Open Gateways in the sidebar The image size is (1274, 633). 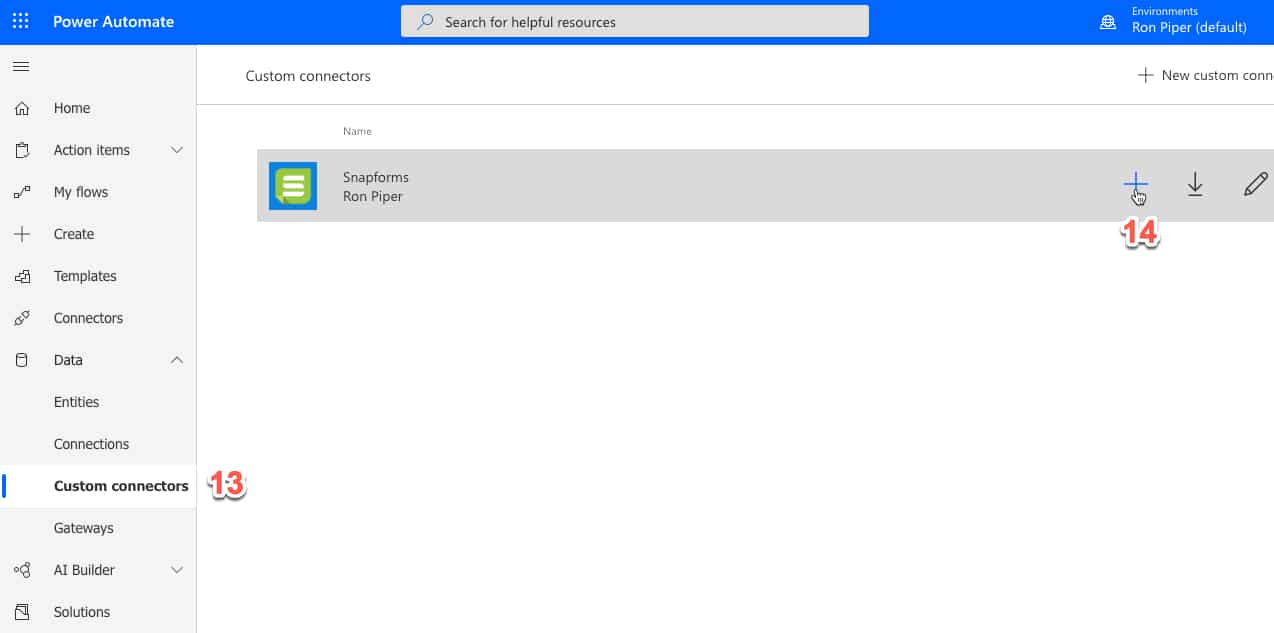(x=83, y=528)
